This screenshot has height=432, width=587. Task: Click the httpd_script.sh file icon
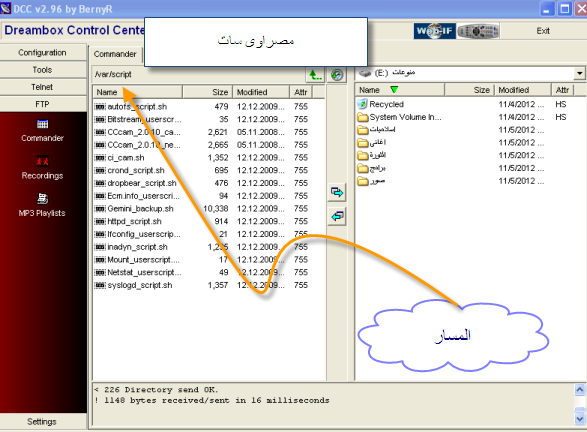[x=100, y=221]
